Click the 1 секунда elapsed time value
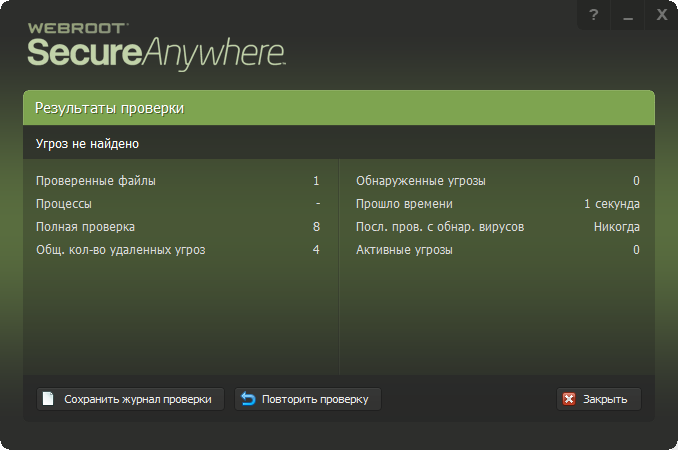The image size is (678, 450). [612, 204]
